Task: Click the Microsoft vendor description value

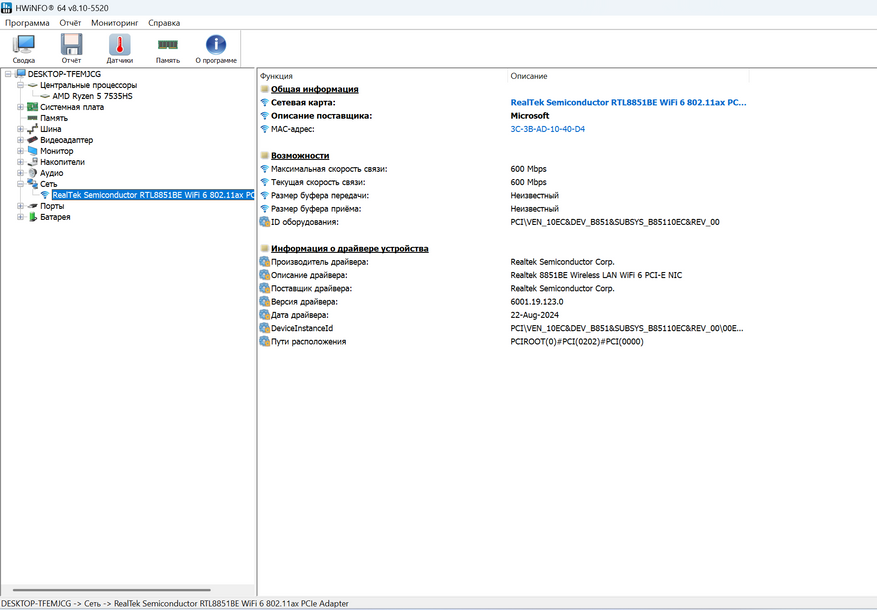Action: (x=530, y=116)
